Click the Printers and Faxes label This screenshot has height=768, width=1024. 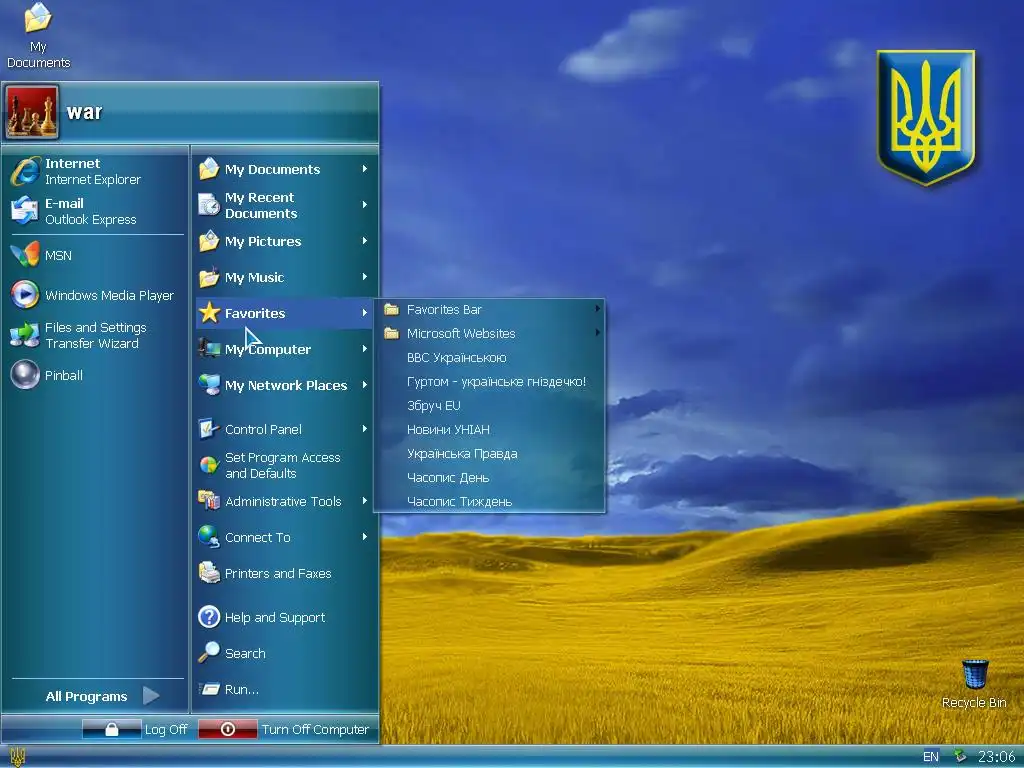(278, 573)
